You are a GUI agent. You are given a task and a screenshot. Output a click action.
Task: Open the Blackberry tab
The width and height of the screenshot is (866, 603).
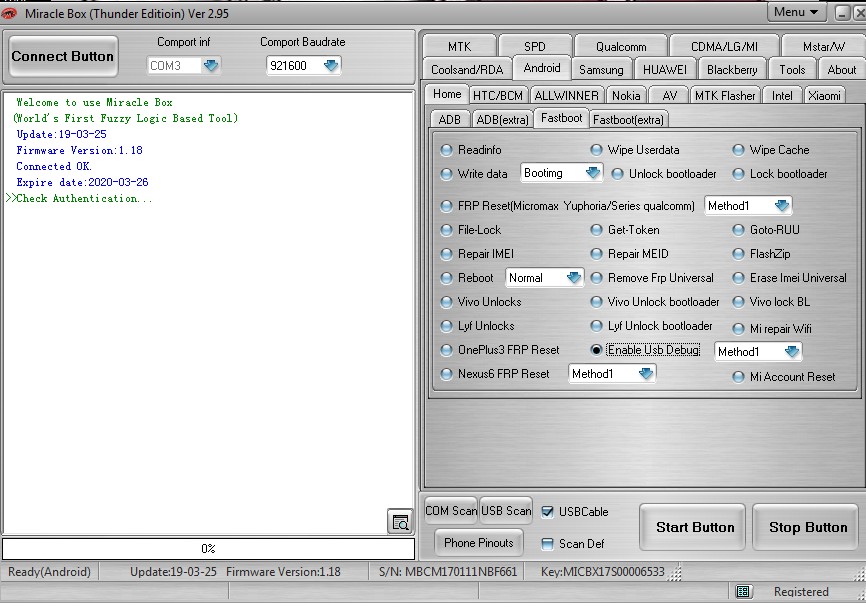pyautogui.click(x=732, y=70)
